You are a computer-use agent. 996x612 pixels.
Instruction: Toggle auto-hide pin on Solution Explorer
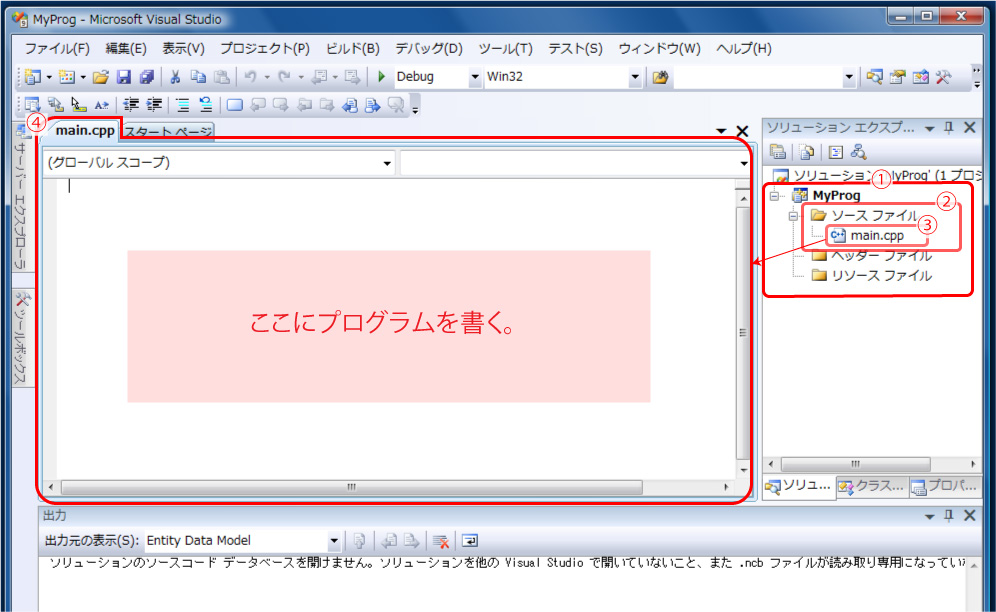(949, 128)
